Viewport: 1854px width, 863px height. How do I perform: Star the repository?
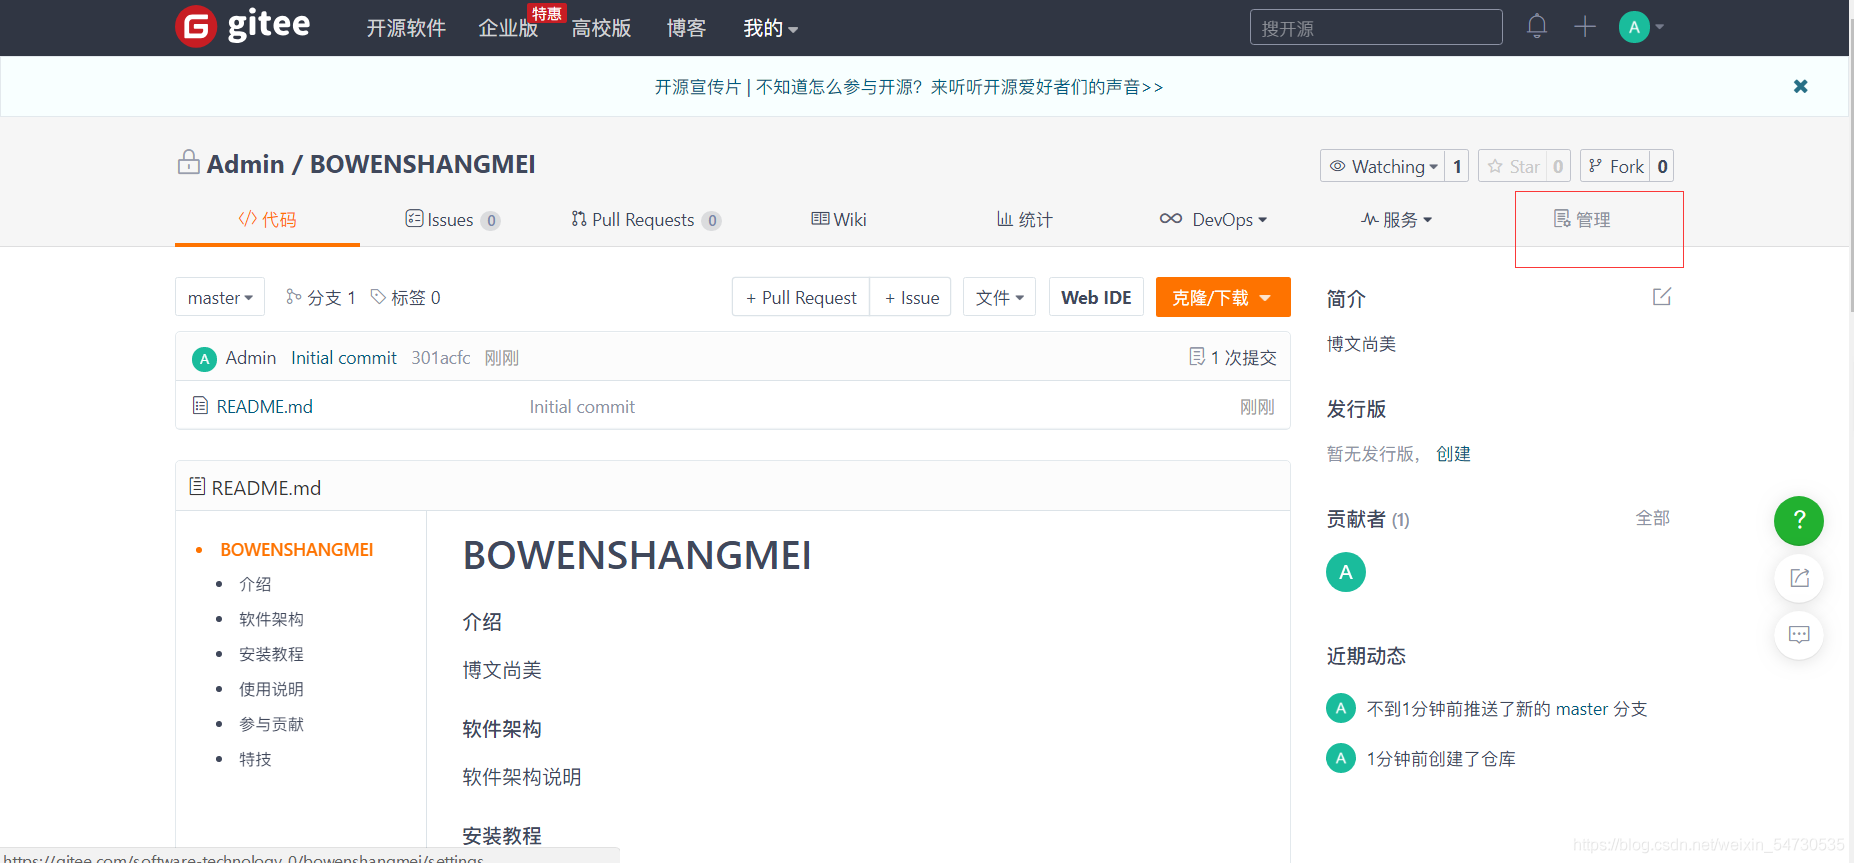click(x=1513, y=166)
